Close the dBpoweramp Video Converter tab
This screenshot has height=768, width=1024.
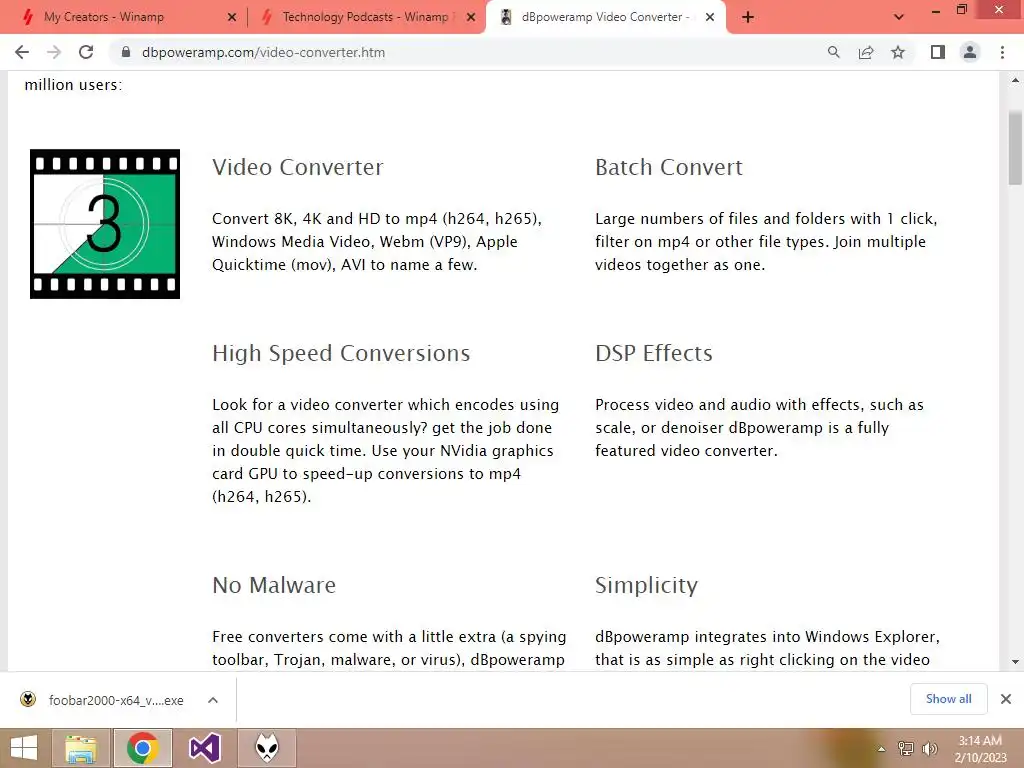pos(710,17)
